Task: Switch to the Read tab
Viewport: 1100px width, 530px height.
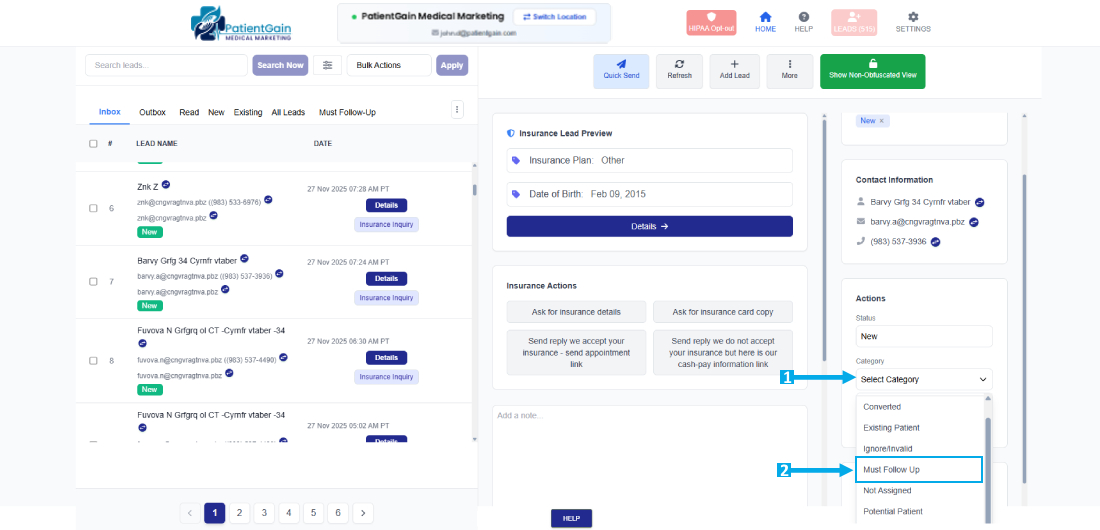Action: 189,112
